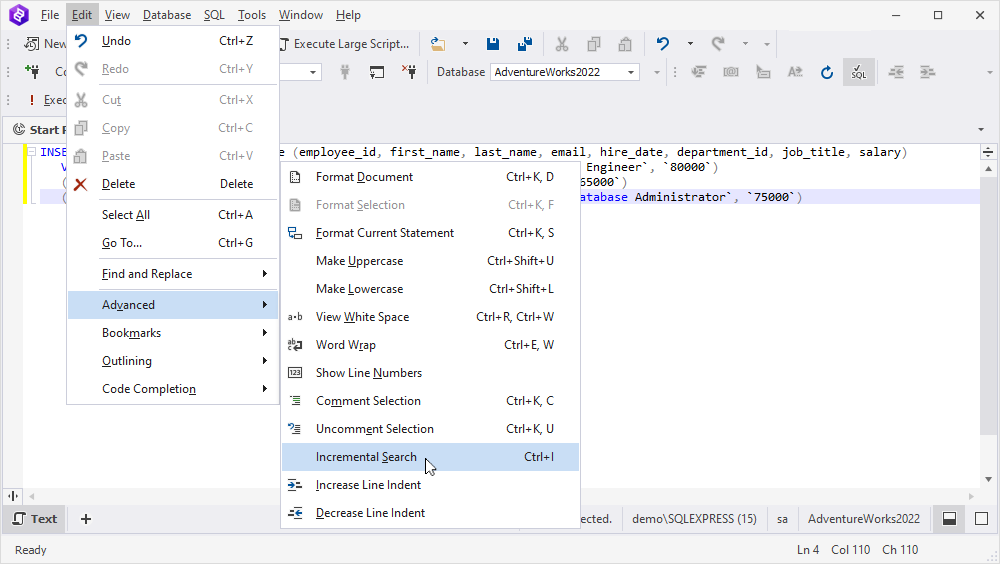
Task: Select Make Lowercase menu item
Action: (x=430, y=289)
